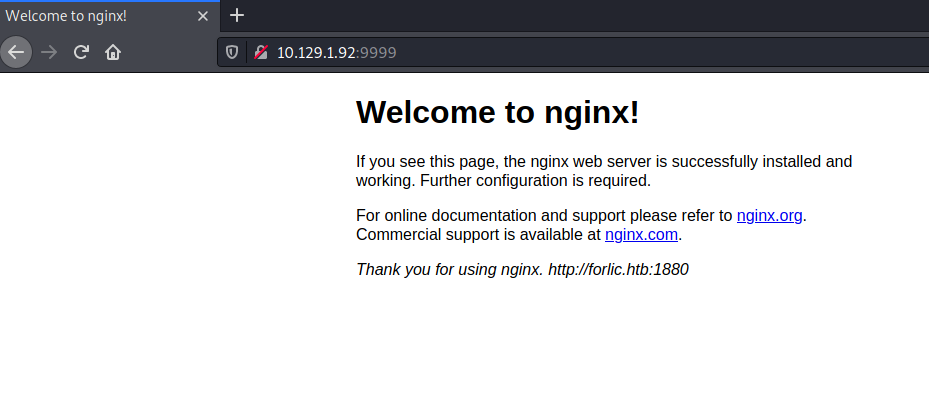Open the browser home page
Screen dimensions: 929x394
tap(113, 52)
